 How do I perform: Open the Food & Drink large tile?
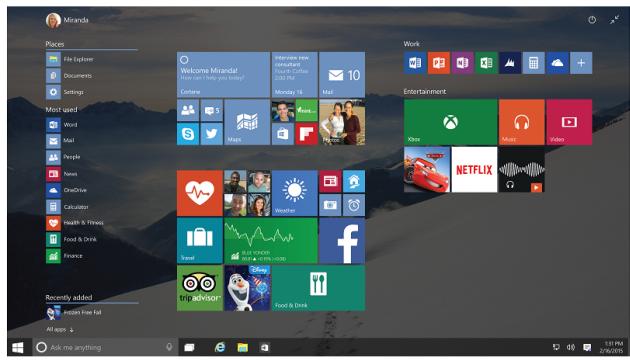coord(318,288)
